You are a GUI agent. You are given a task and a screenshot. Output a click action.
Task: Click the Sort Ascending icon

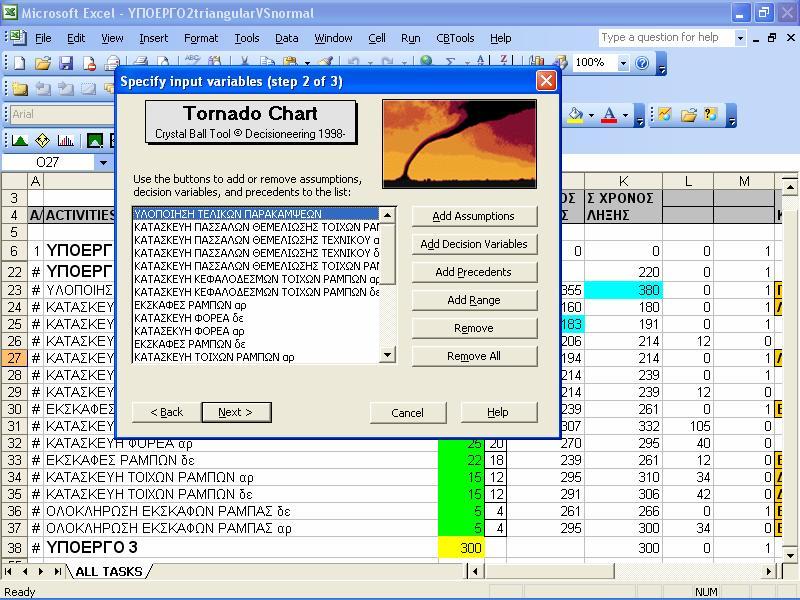pos(481,61)
